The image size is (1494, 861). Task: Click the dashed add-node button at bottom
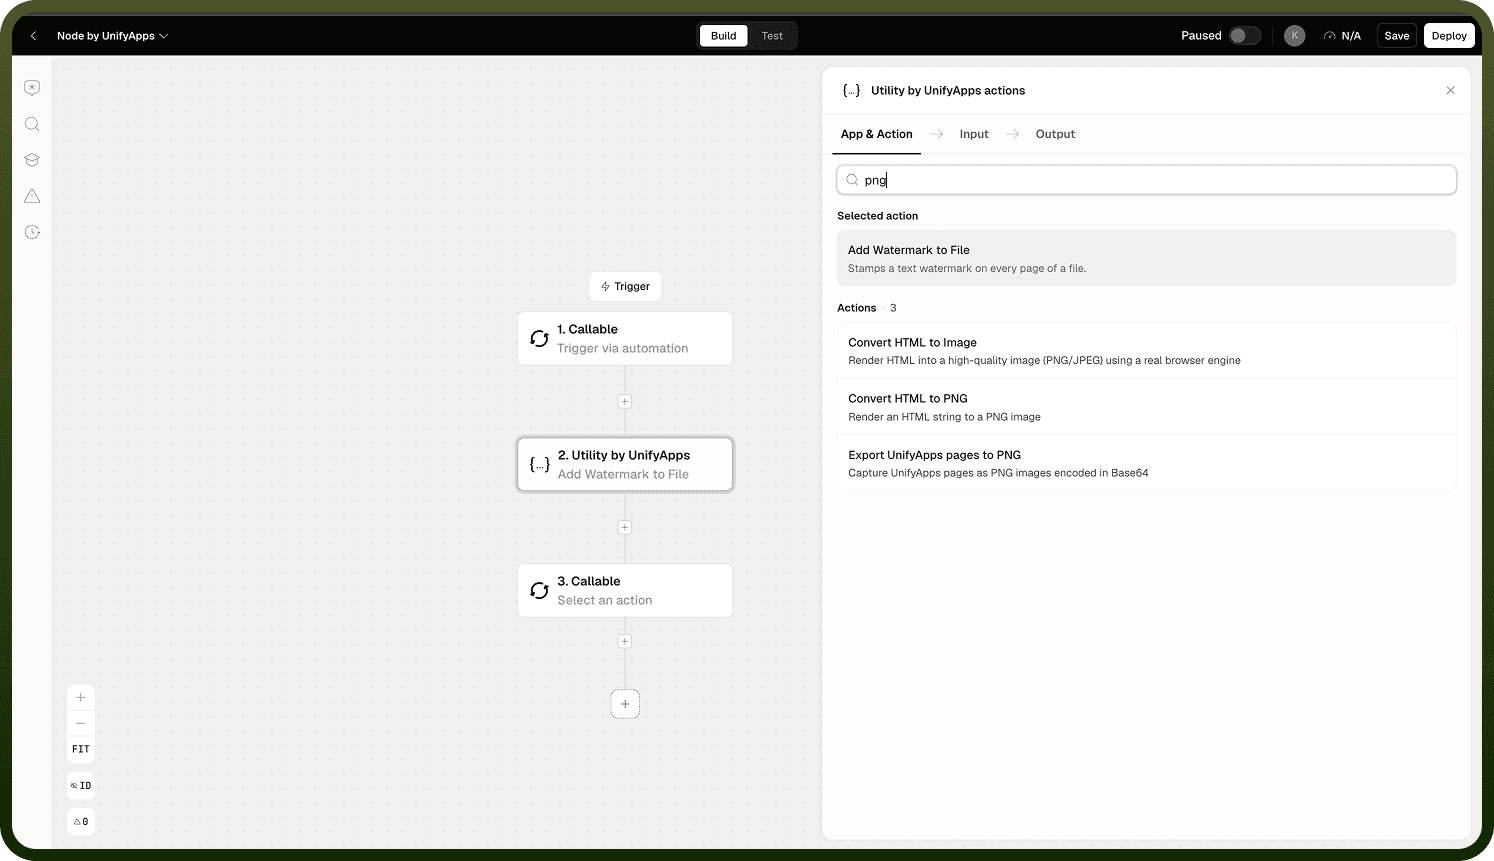tap(625, 704)
